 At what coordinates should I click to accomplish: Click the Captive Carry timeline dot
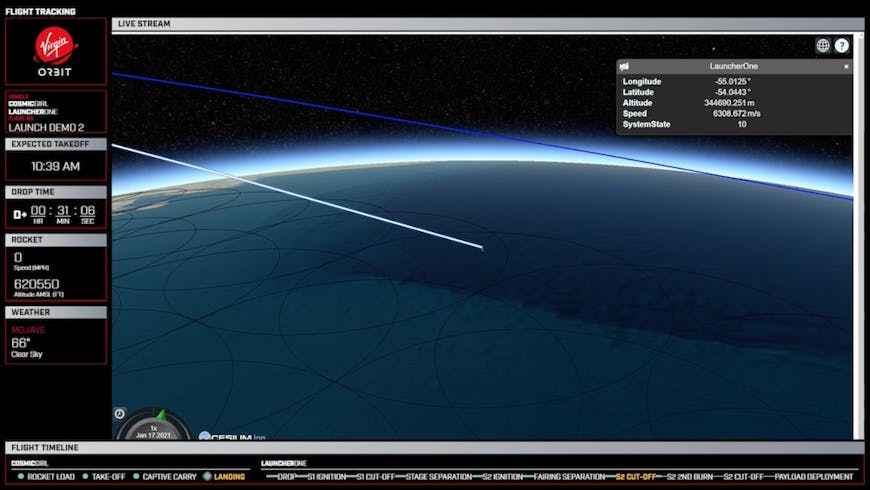(136, 476)
